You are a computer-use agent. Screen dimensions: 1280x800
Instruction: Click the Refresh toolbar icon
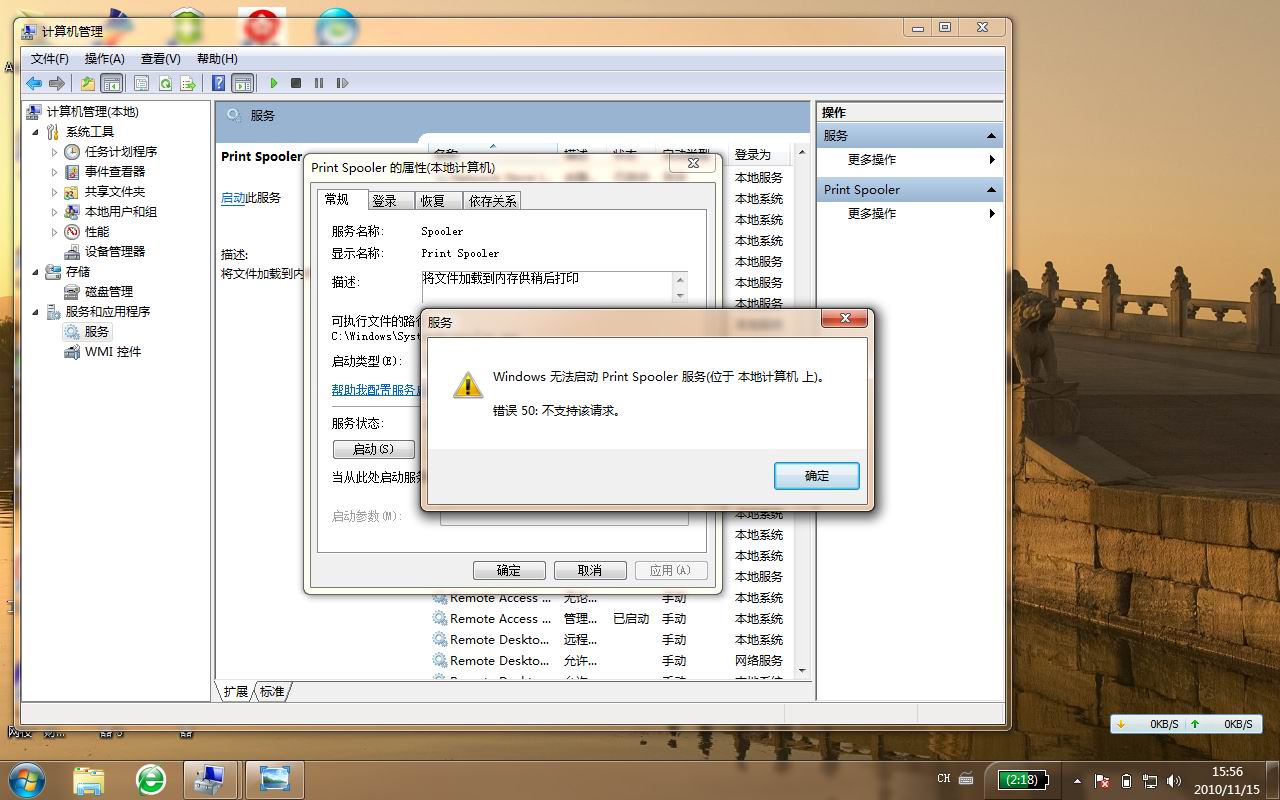[x=164, y=84]
